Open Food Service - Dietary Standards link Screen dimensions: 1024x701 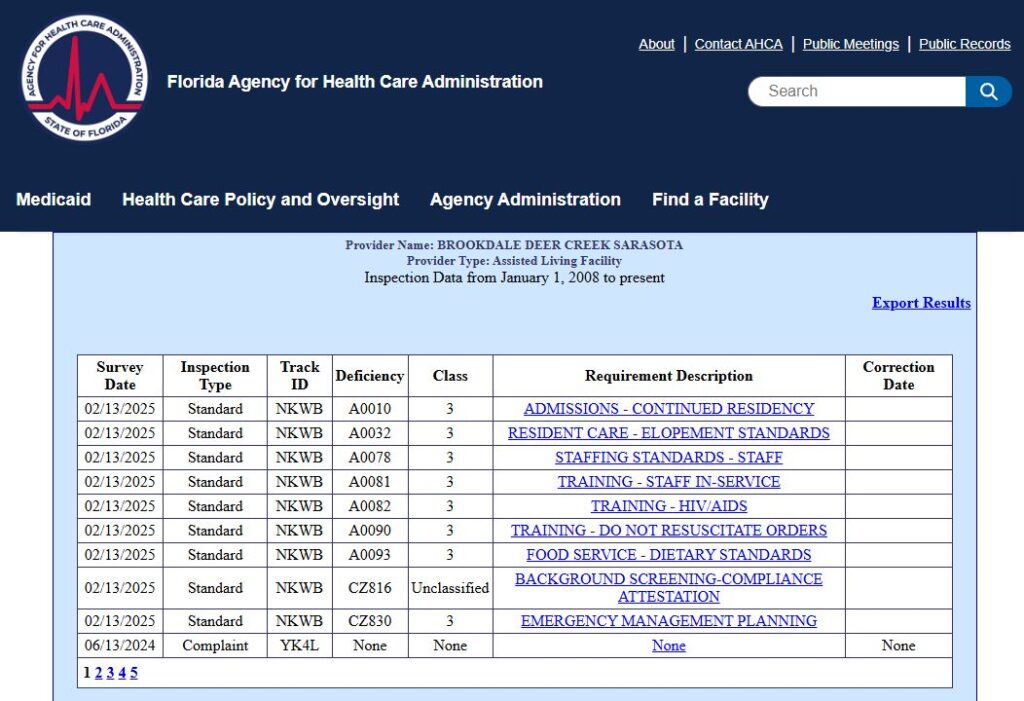coord(669,555)
